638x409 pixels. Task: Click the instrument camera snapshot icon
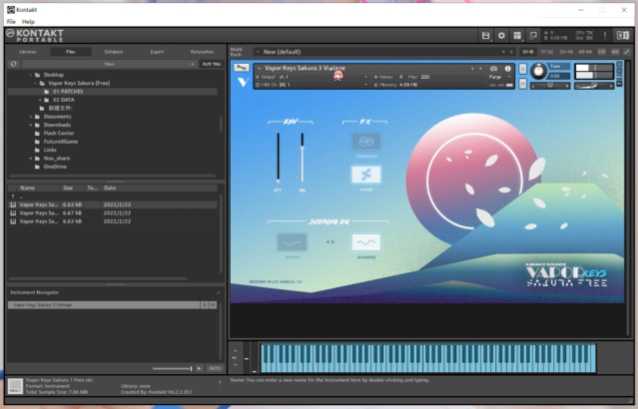coord(493,68)
